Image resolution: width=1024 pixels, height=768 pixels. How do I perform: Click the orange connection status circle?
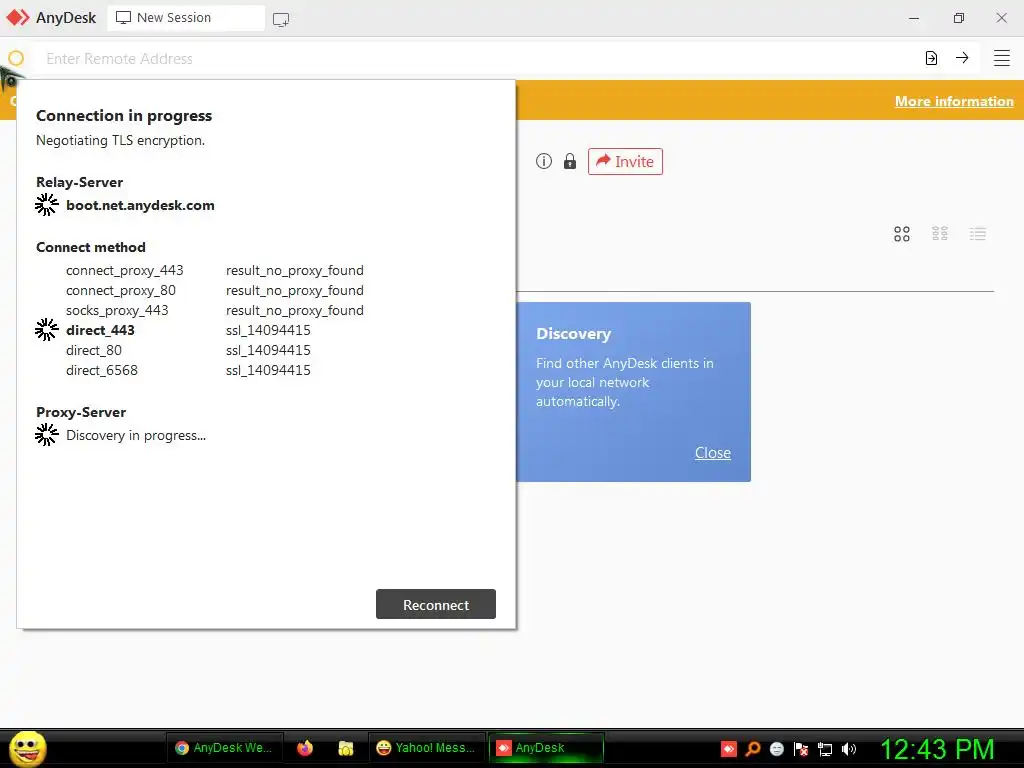pyautogui.click(x=16, y=58)
